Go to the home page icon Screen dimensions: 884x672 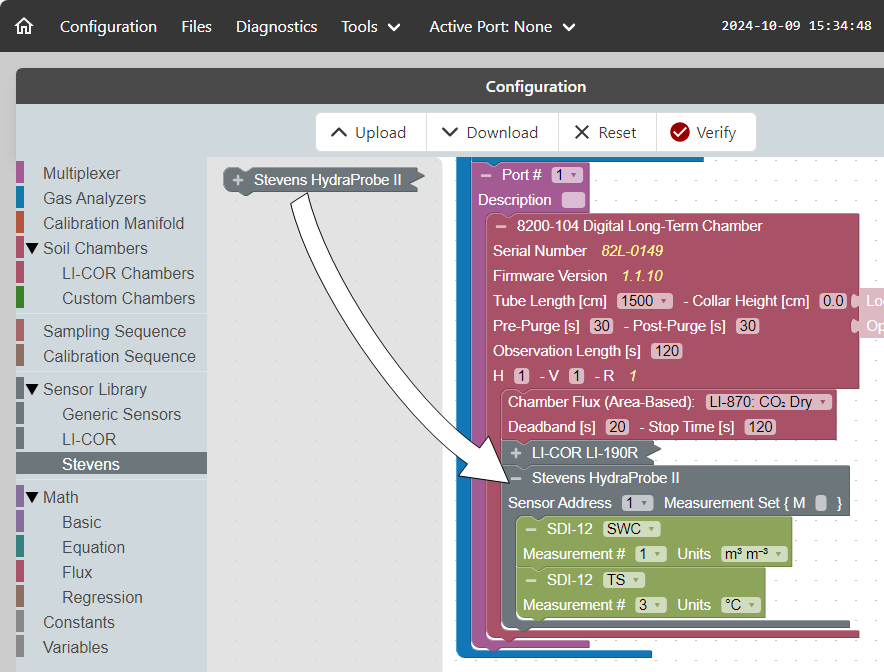tap(24, 26)
